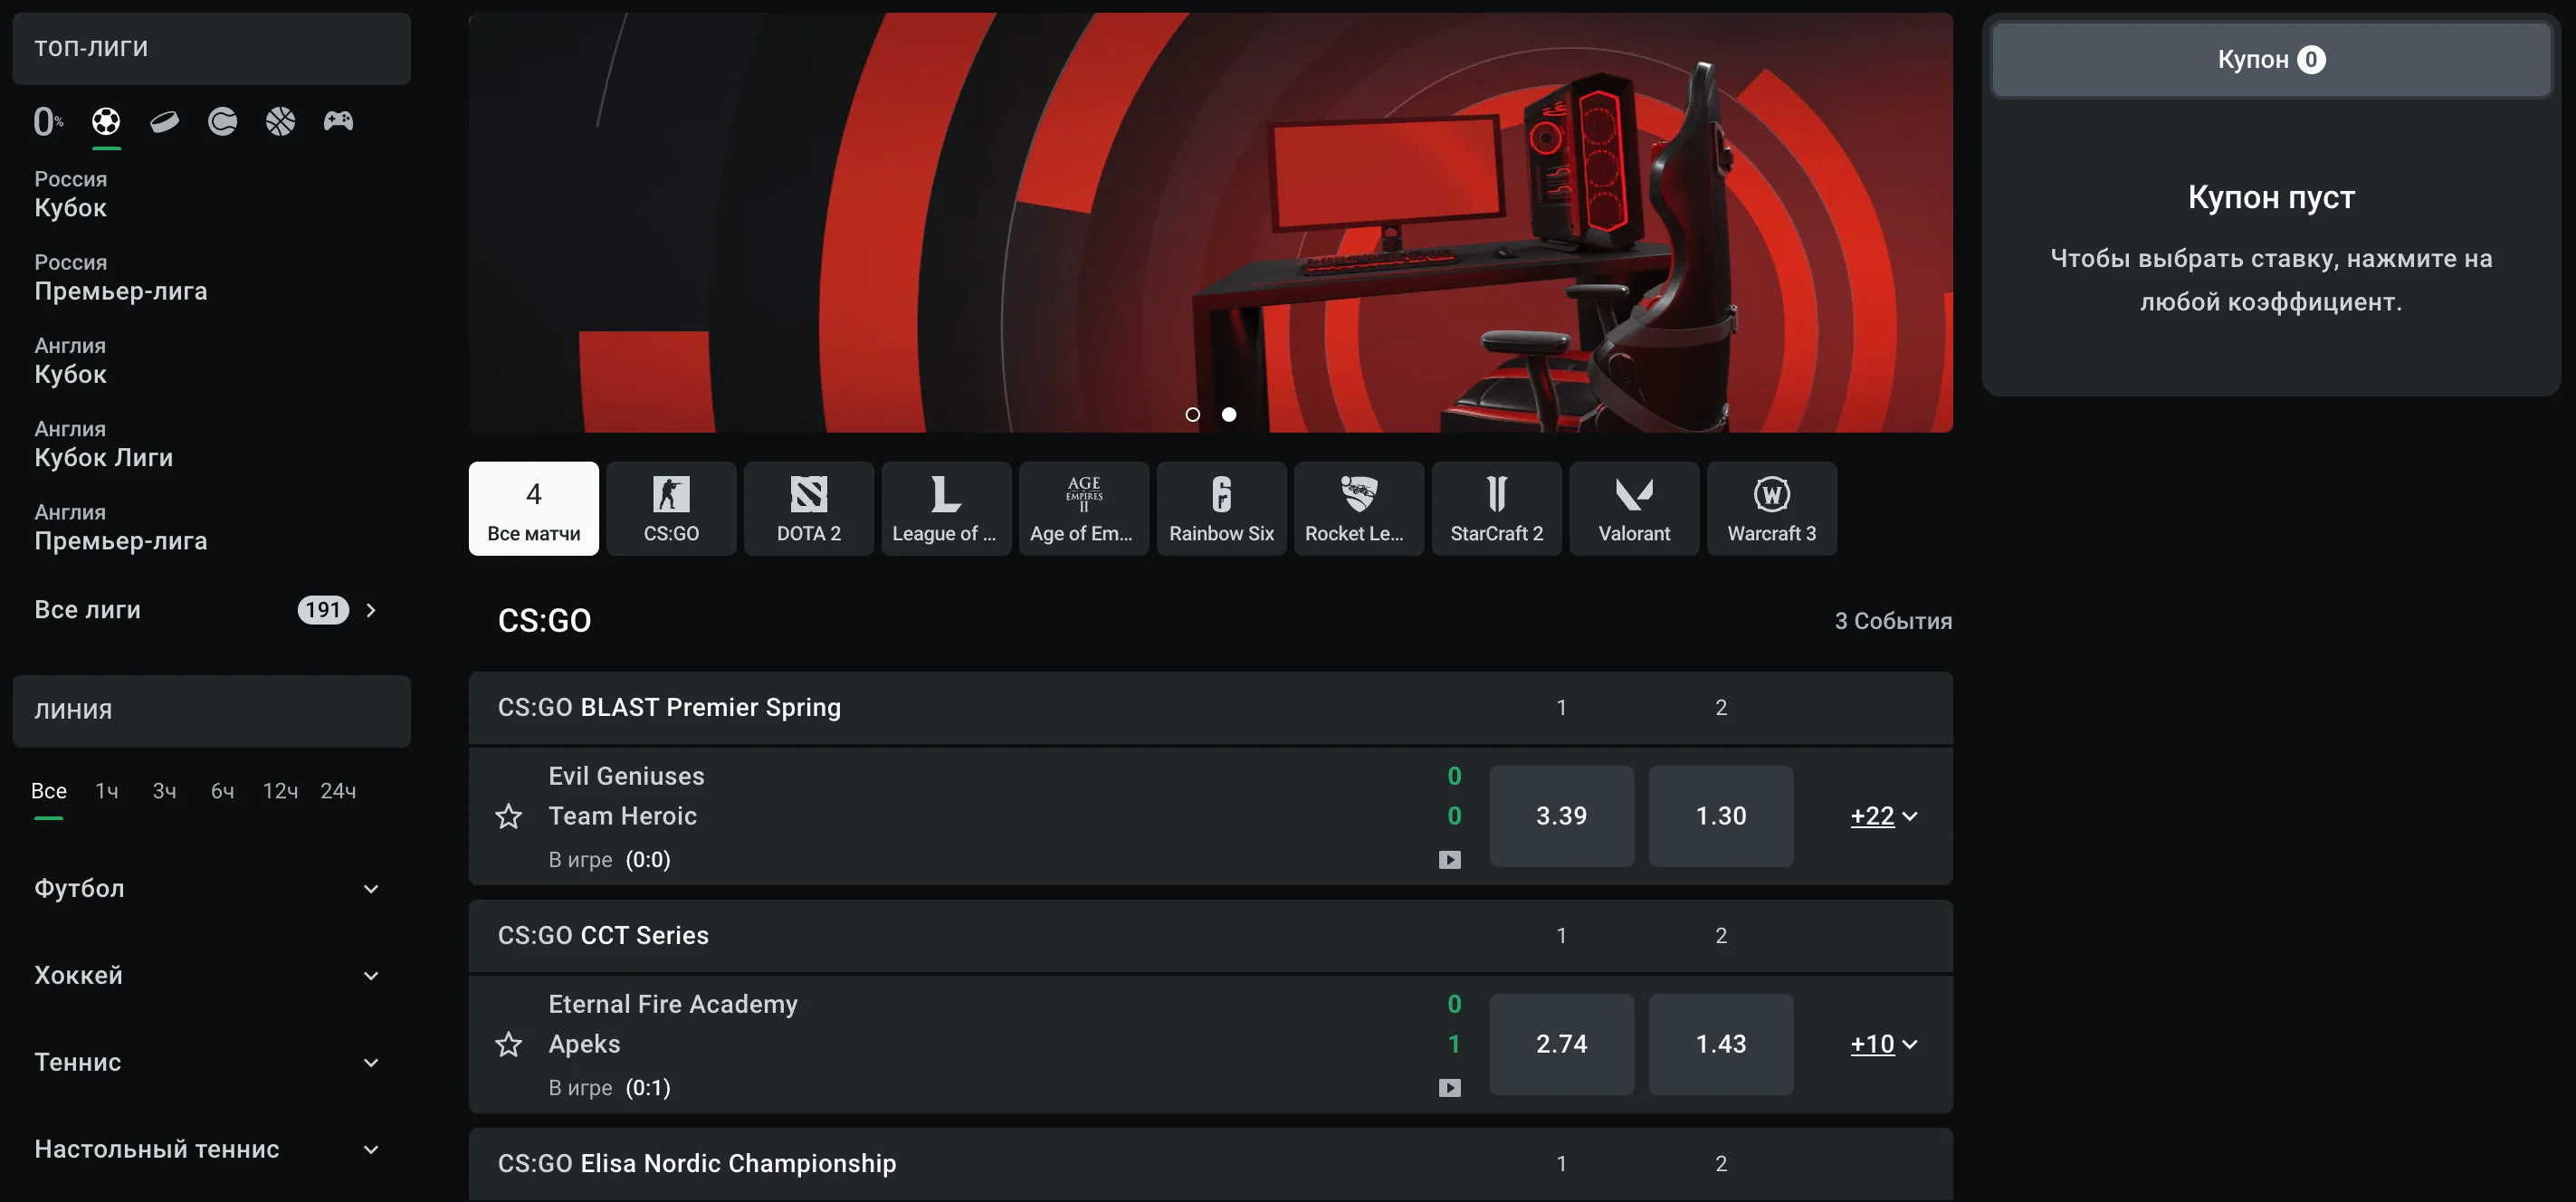Open the Rainbow Six game filter
This screenshot has height=1202, width=2576.
point(1221,508)
